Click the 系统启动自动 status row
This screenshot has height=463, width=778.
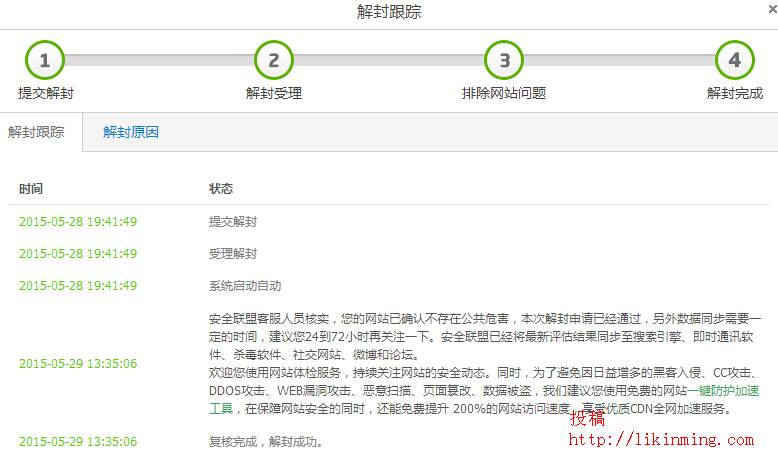point(245,285)
